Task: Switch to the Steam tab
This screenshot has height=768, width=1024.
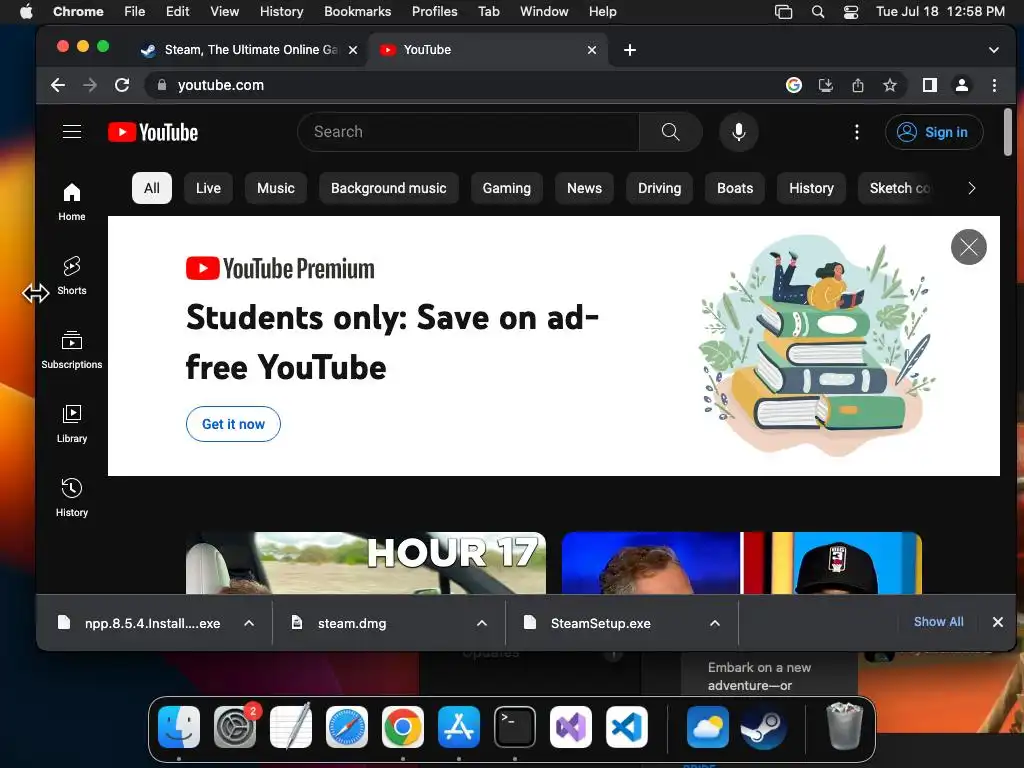Action: point(250,50)
